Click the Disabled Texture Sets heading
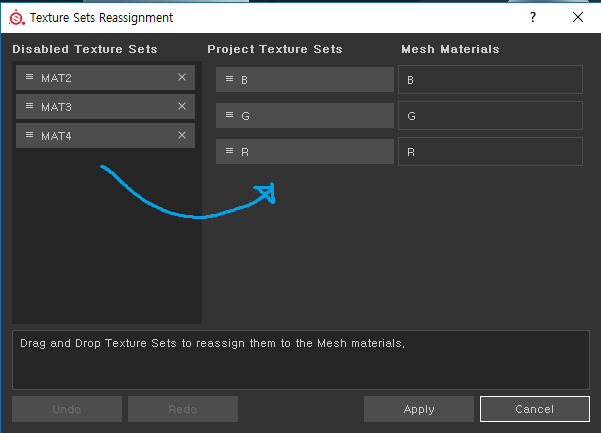This screenshot has height=433, width=601. pyautogui.click(x=85, y=49)
